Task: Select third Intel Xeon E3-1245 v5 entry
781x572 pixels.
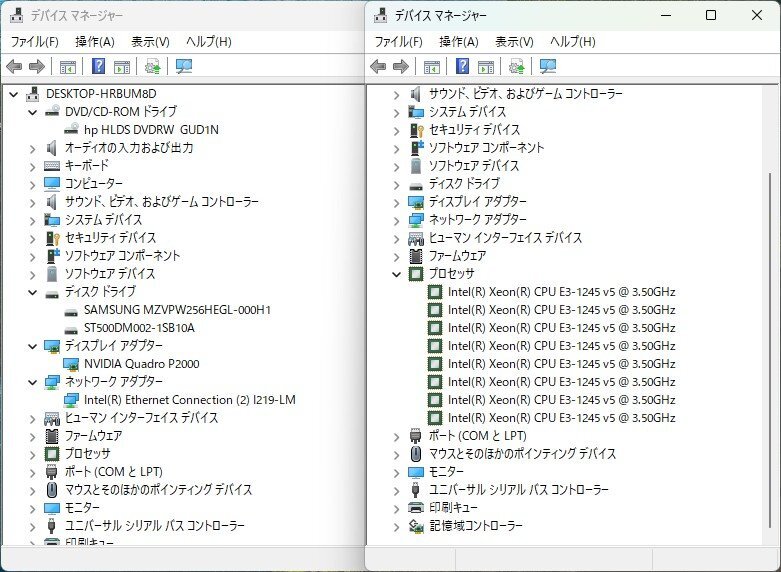Action: point(561,328)
